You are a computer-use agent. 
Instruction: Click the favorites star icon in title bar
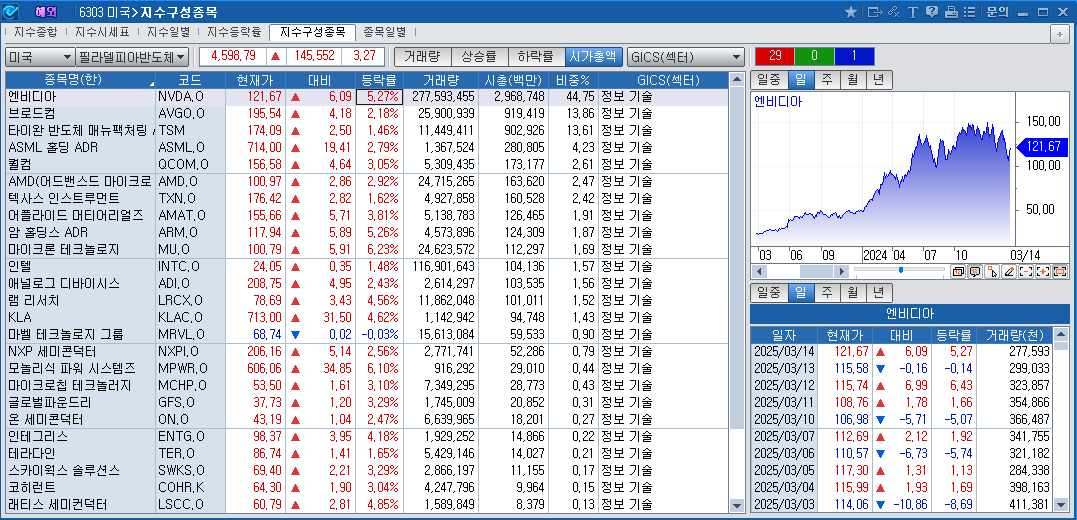tap(851, 12)
